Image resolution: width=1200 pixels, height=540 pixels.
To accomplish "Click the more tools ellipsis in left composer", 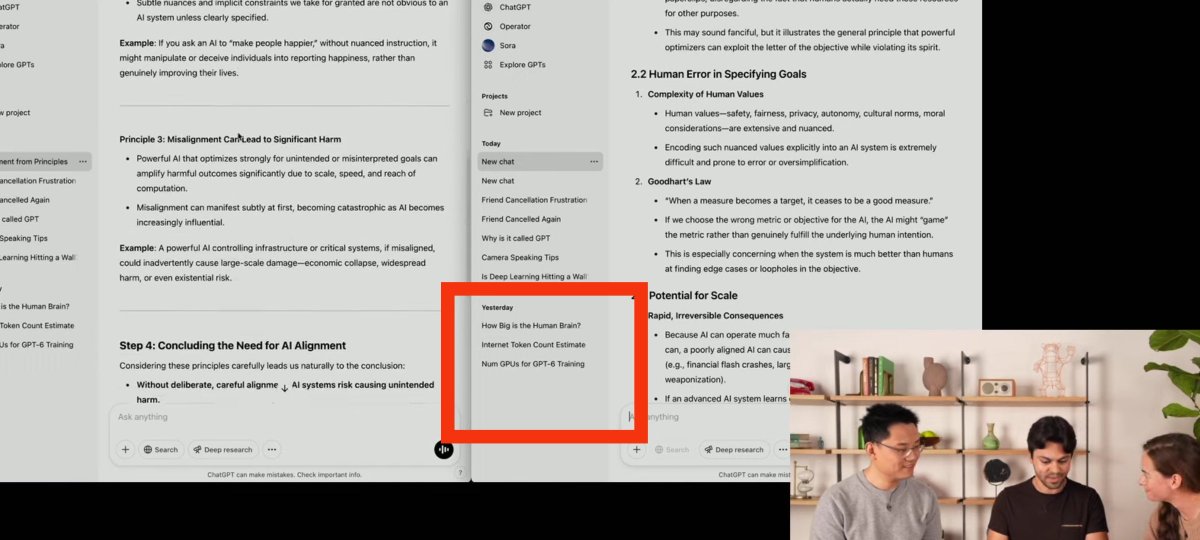I will (272, 450).
